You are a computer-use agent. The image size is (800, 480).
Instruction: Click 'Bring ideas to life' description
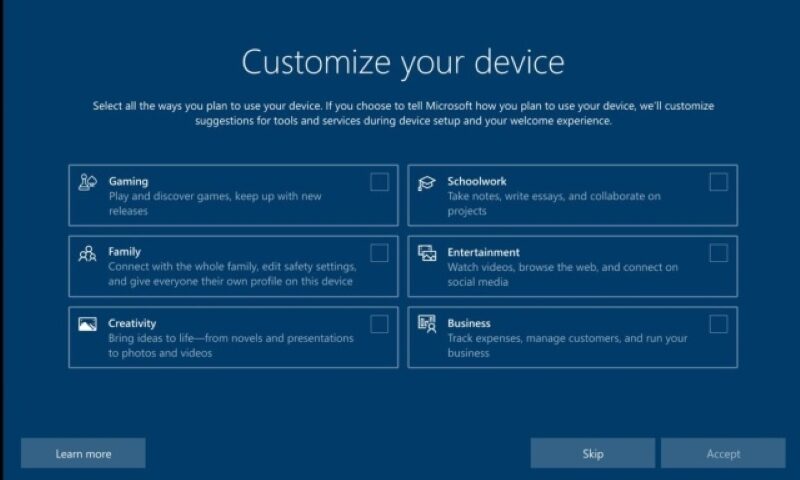click(231, 345)
